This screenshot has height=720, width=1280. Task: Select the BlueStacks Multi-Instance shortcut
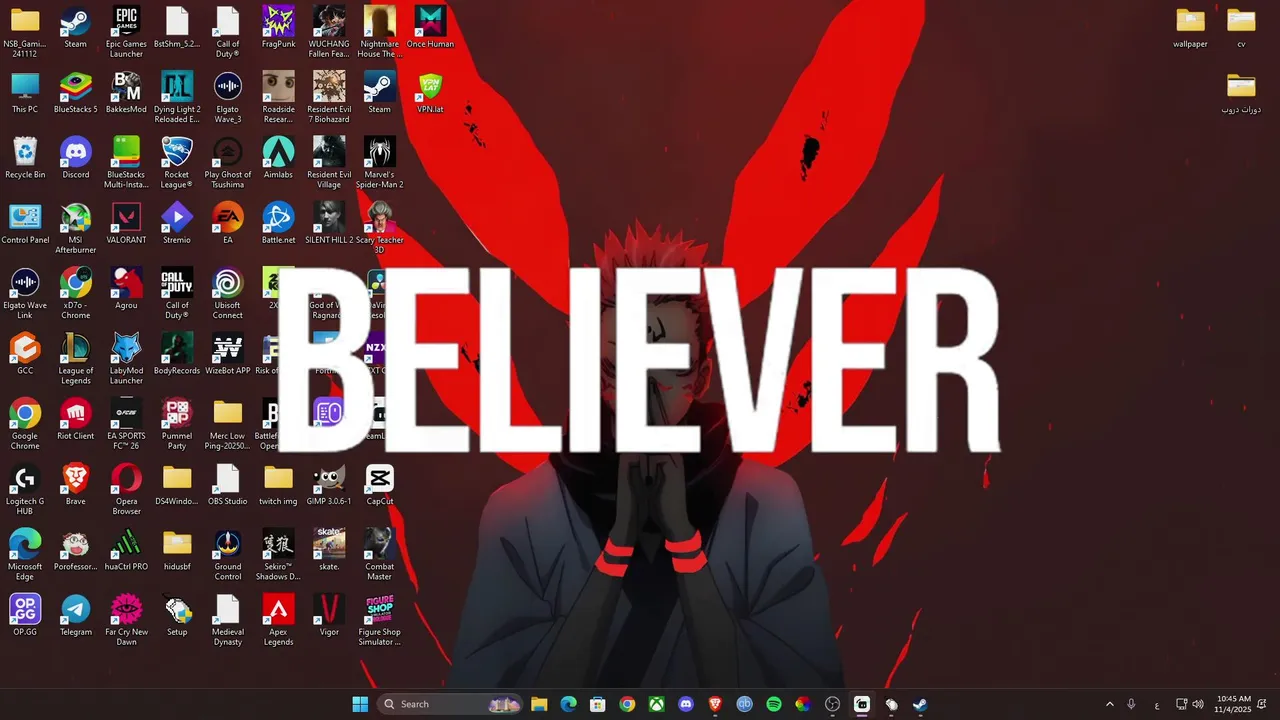[126, 162]
